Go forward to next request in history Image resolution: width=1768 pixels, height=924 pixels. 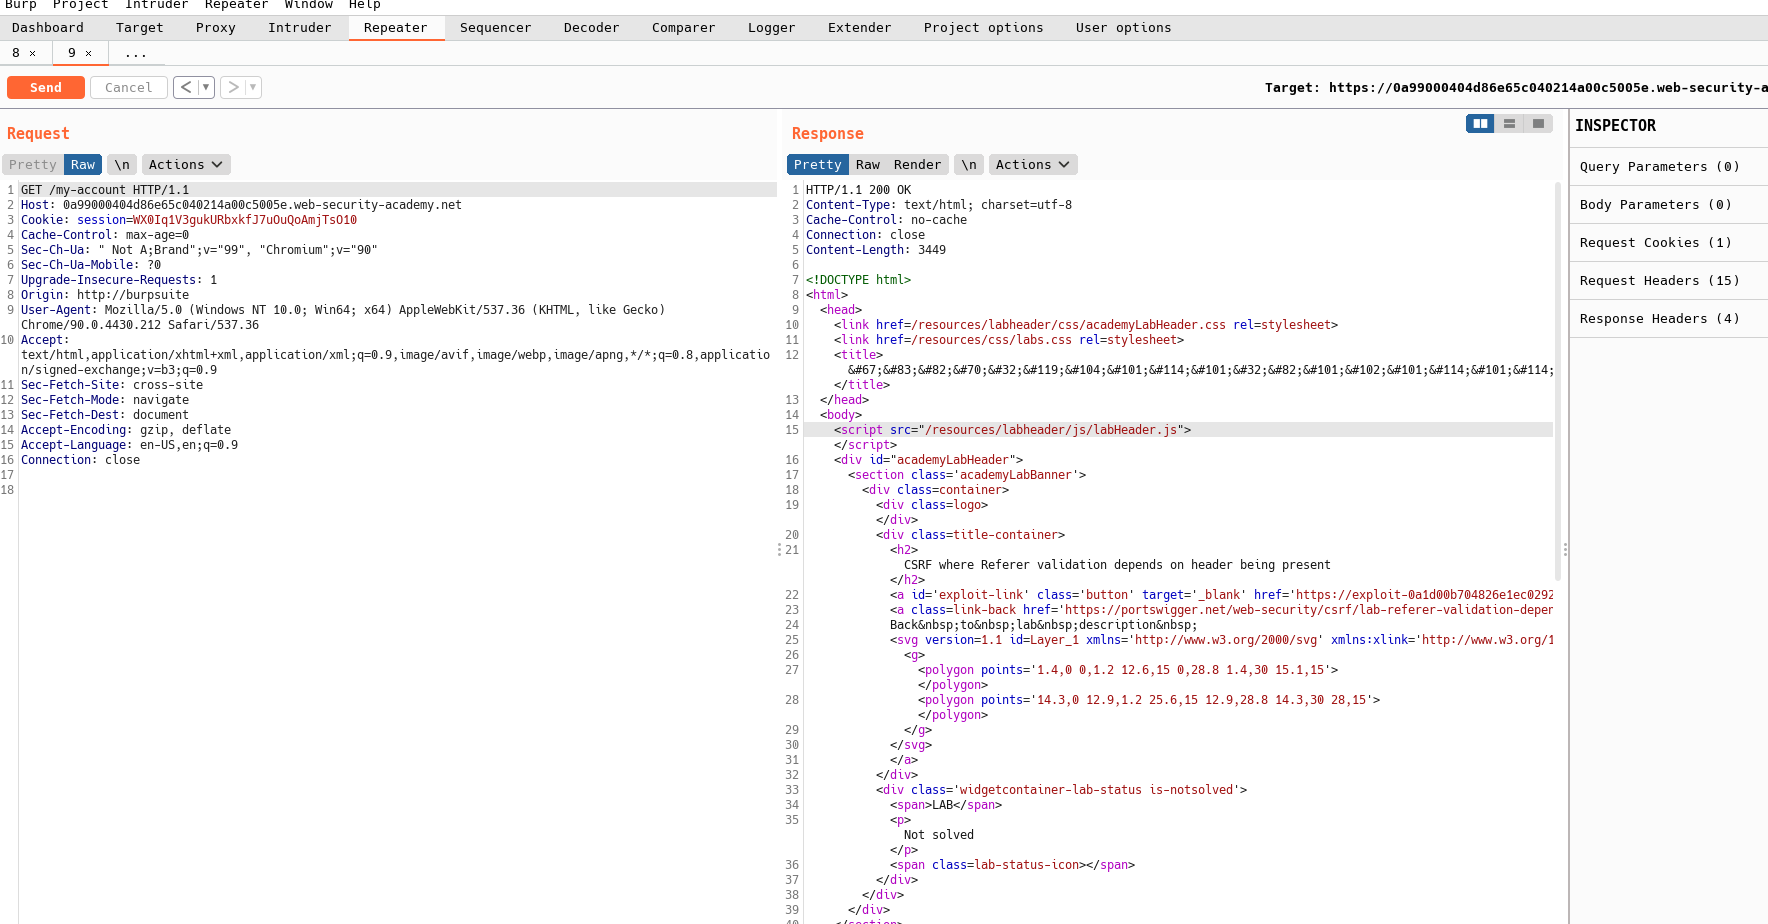coord(233,88)
